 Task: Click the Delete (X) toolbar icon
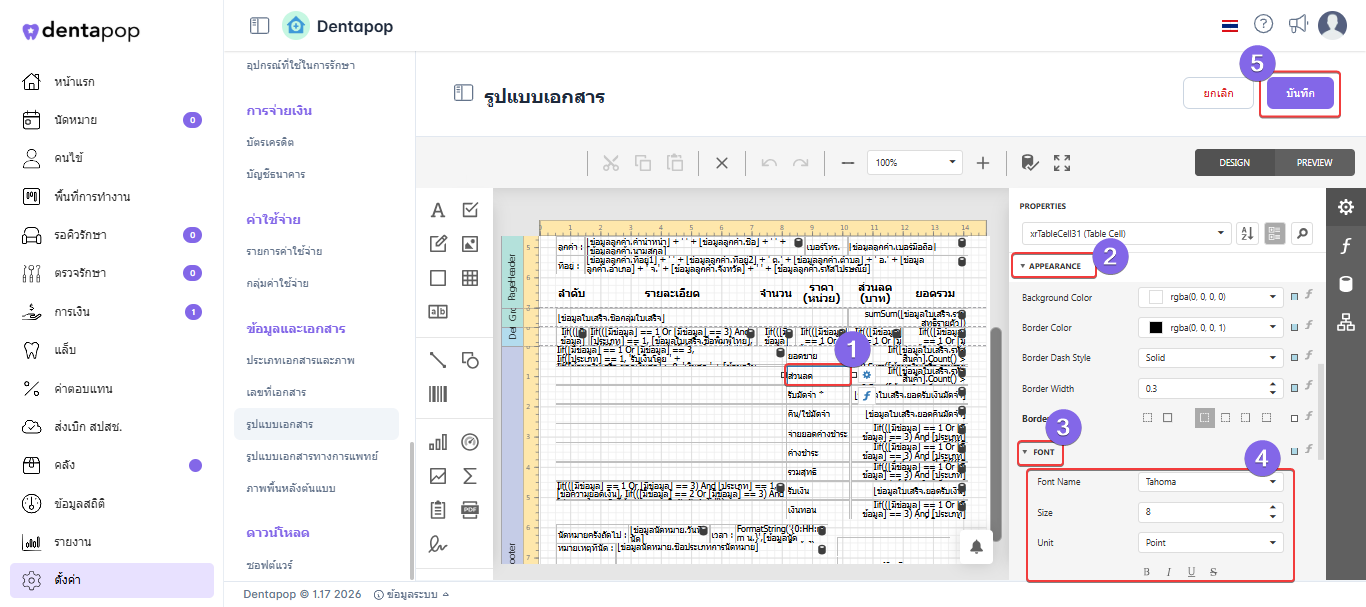click(722, 163)
